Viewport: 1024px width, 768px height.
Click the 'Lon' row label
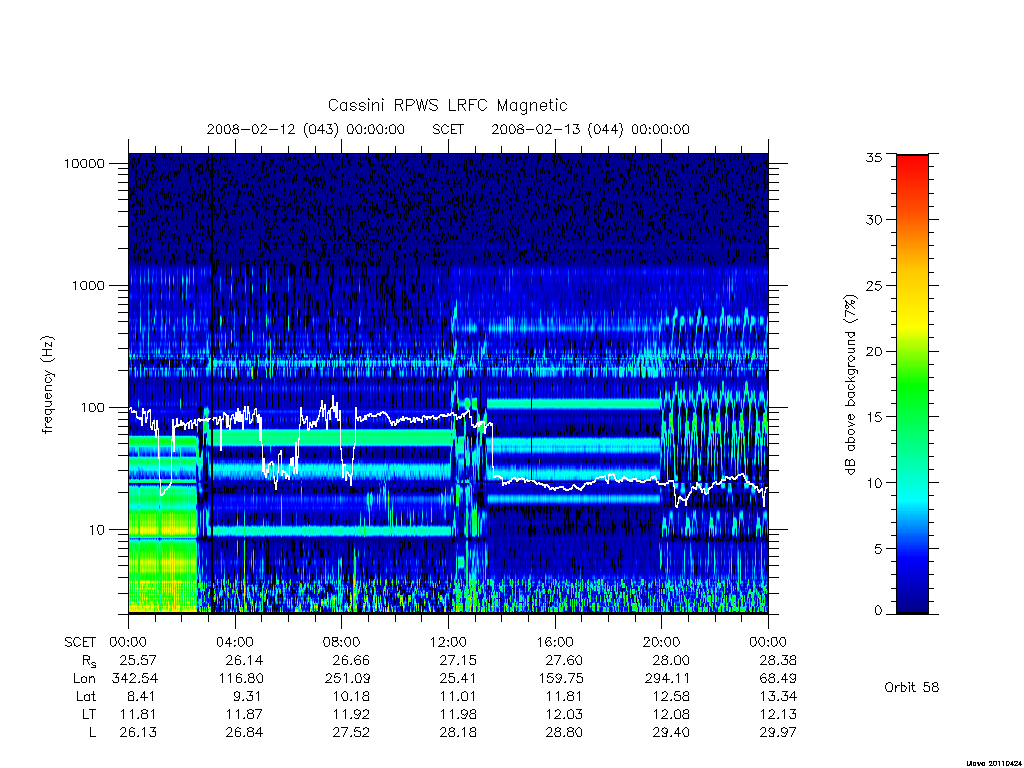pos(84,679)
